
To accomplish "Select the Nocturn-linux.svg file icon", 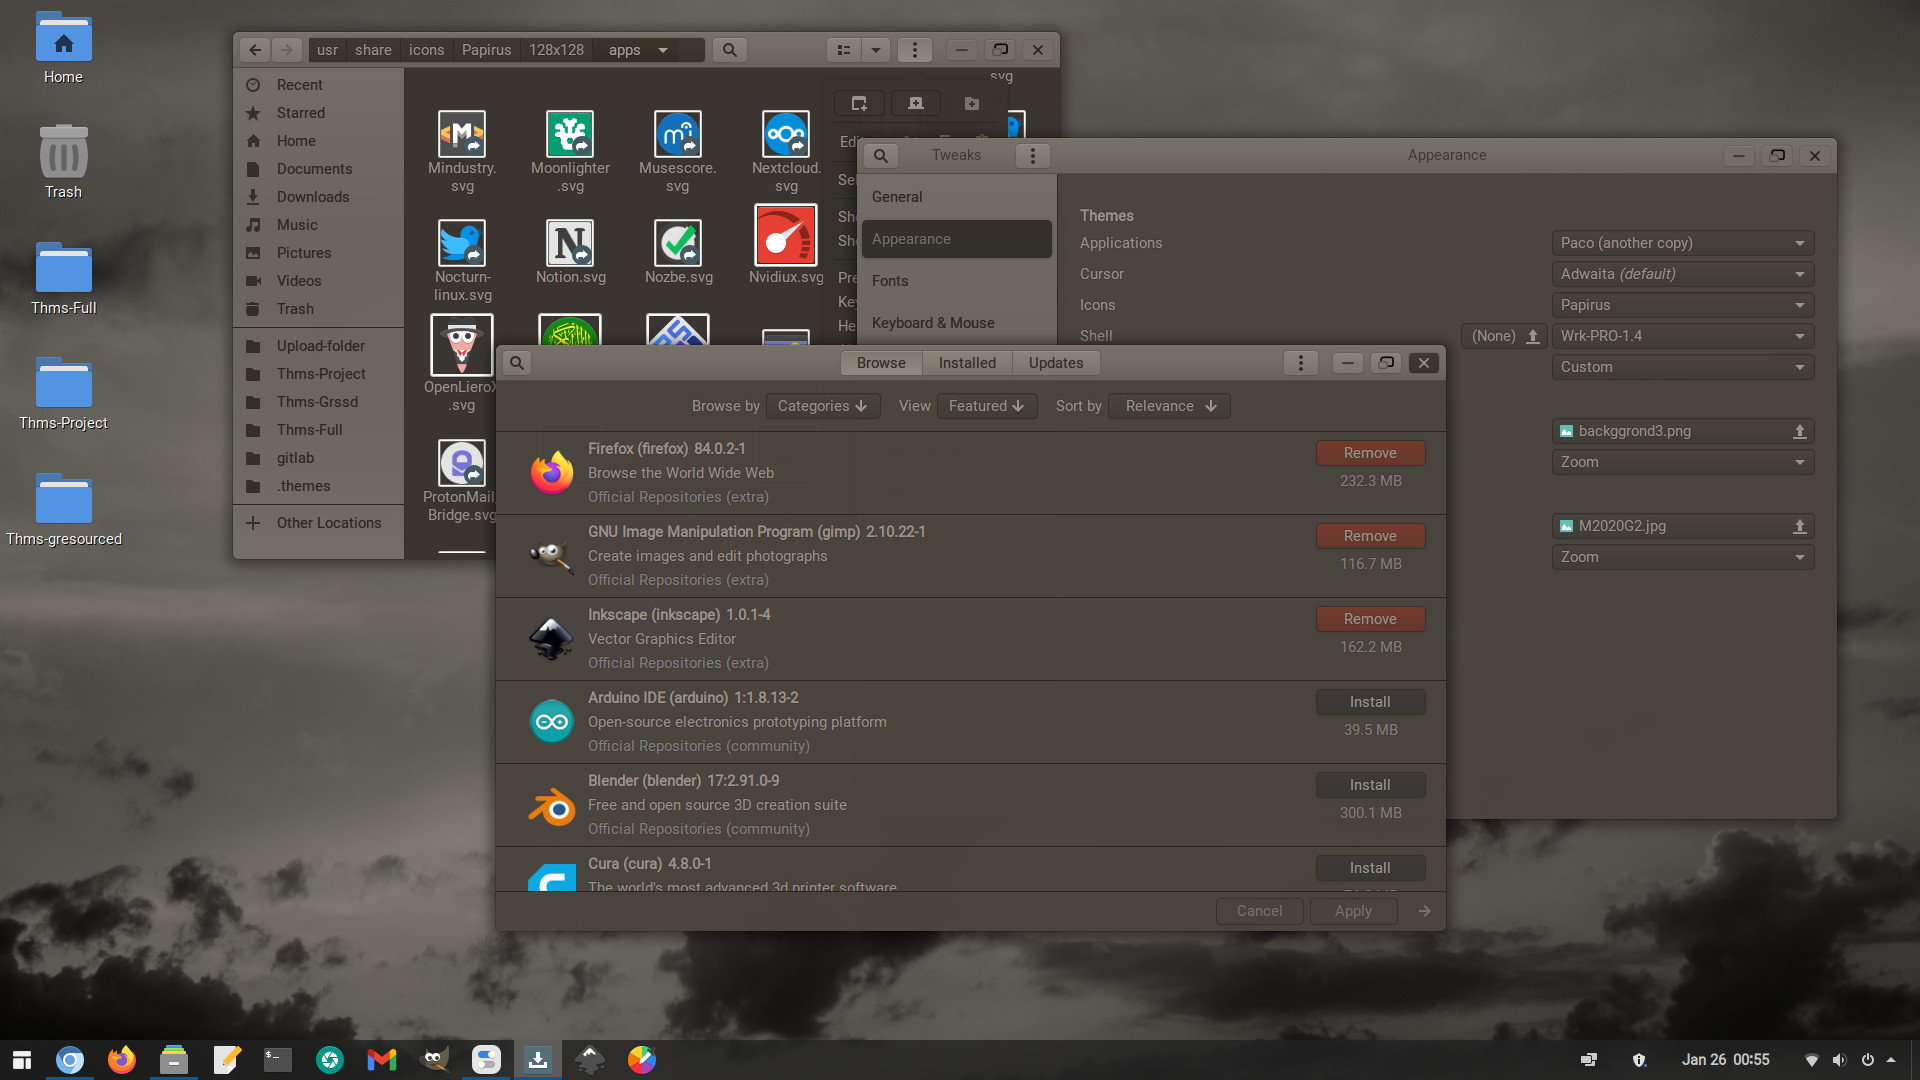I will click(x=462, y=243).
